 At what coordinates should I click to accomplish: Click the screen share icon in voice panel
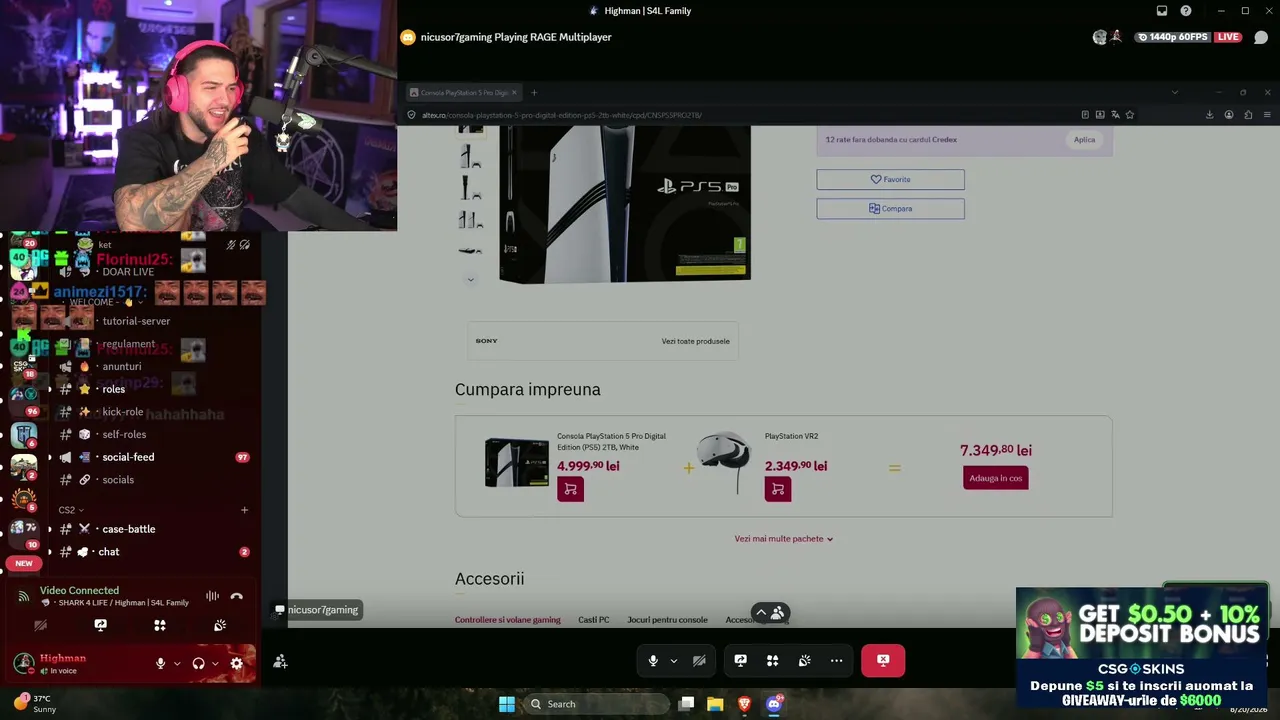[100, 625]
